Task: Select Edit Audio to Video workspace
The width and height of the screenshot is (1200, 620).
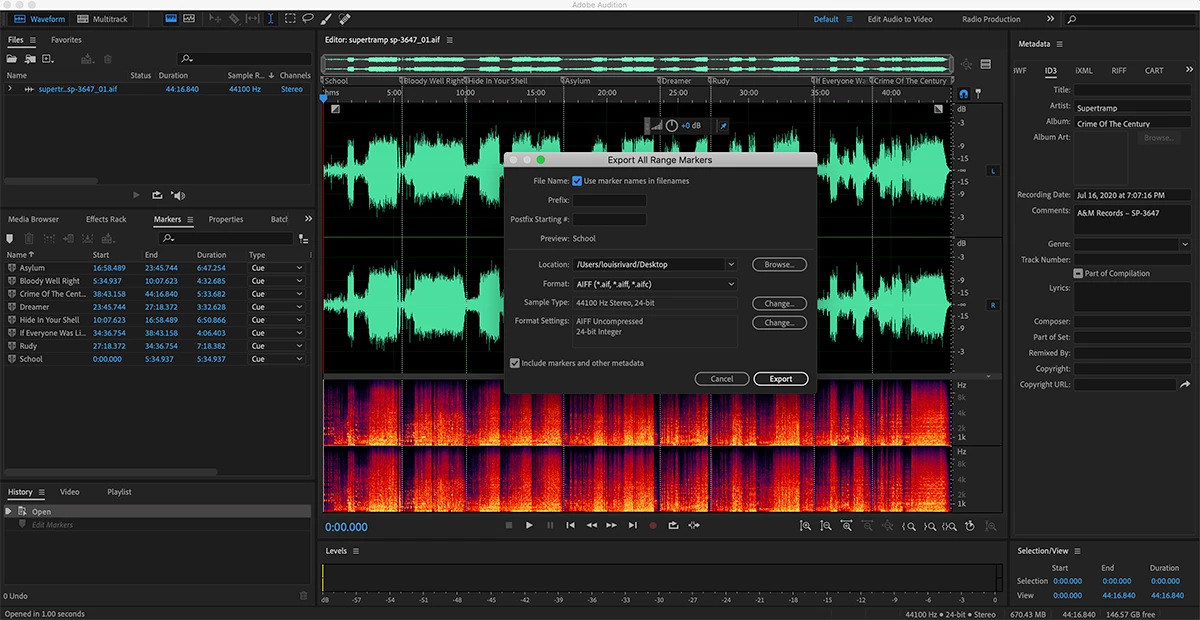Action: pos(900,19)
